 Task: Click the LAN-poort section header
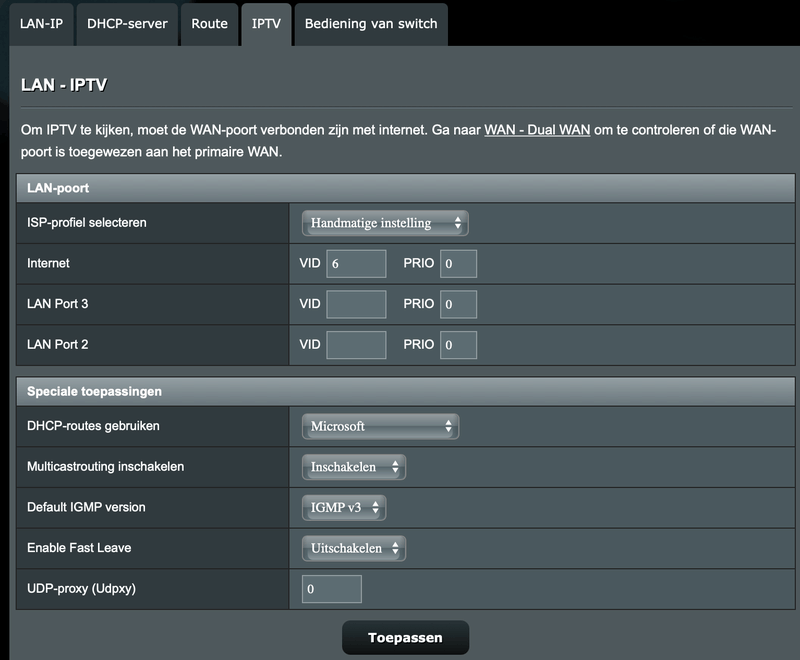tap(406, 188)
